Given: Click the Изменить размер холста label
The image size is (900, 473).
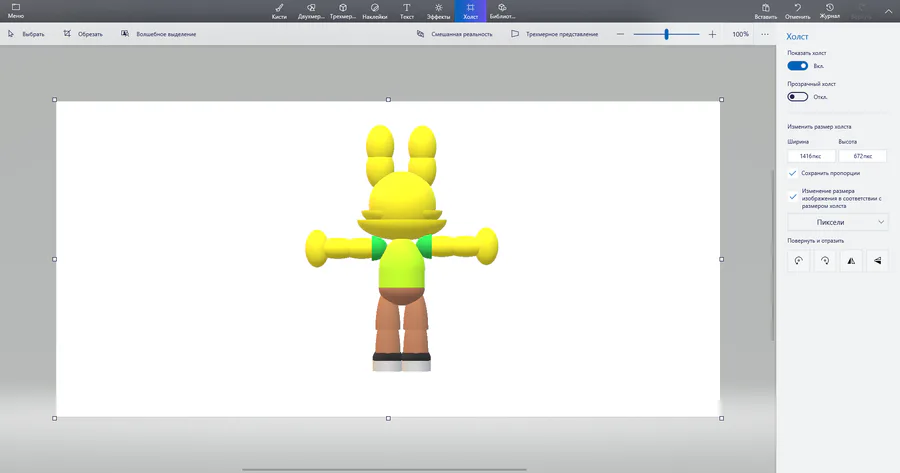Looking at the screenshot, I should [x=819, y=126].
